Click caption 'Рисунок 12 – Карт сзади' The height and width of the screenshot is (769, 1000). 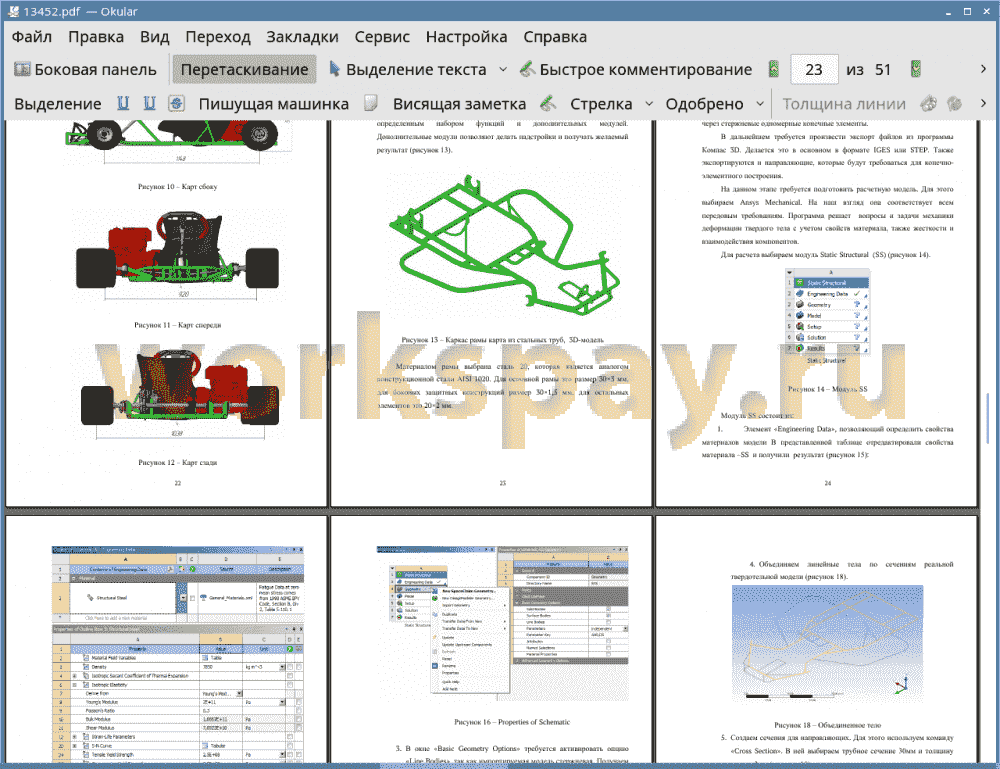(x=177, y=463)
